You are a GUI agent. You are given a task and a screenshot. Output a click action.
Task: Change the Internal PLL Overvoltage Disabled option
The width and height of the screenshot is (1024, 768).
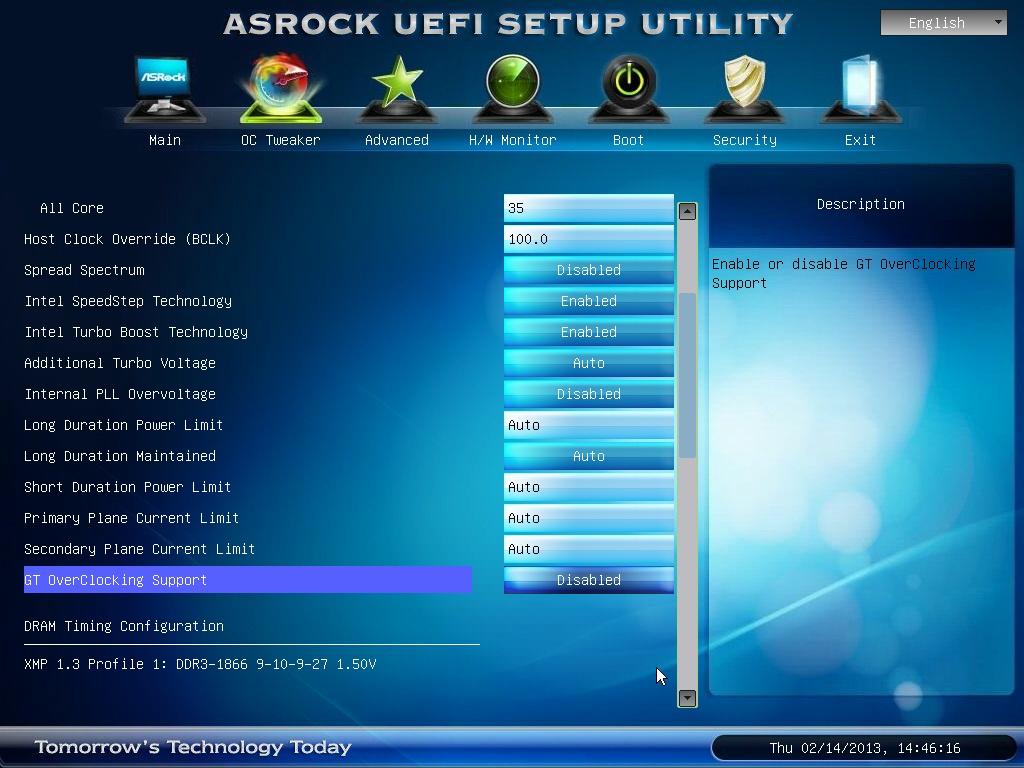(x=588, y=394)
